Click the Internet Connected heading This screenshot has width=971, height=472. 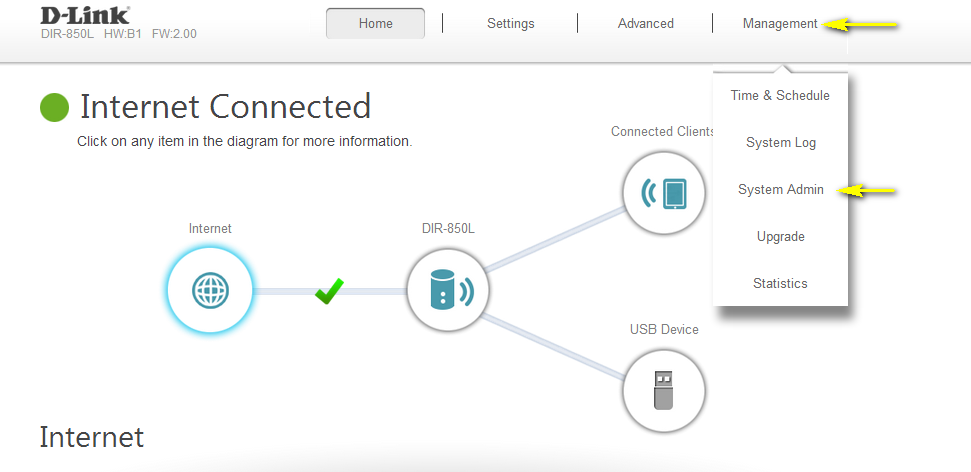[225, 106]
